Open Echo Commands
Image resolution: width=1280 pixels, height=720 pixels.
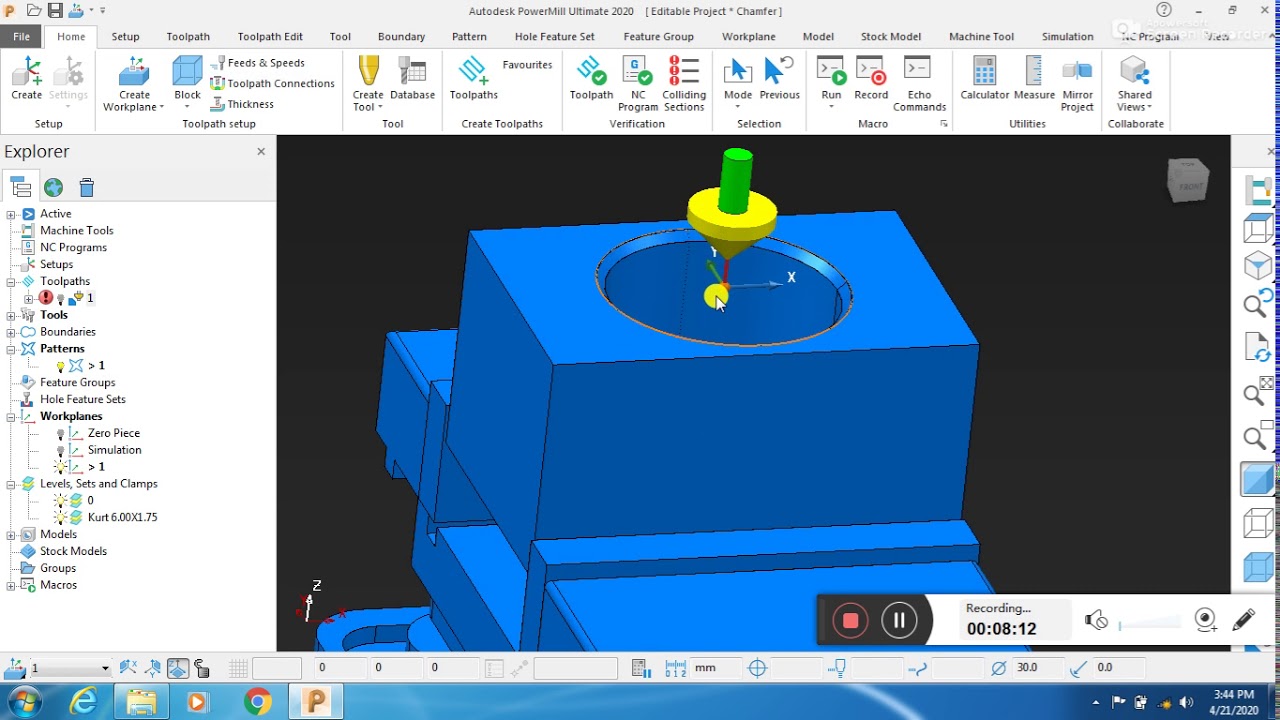pos(919,84)
